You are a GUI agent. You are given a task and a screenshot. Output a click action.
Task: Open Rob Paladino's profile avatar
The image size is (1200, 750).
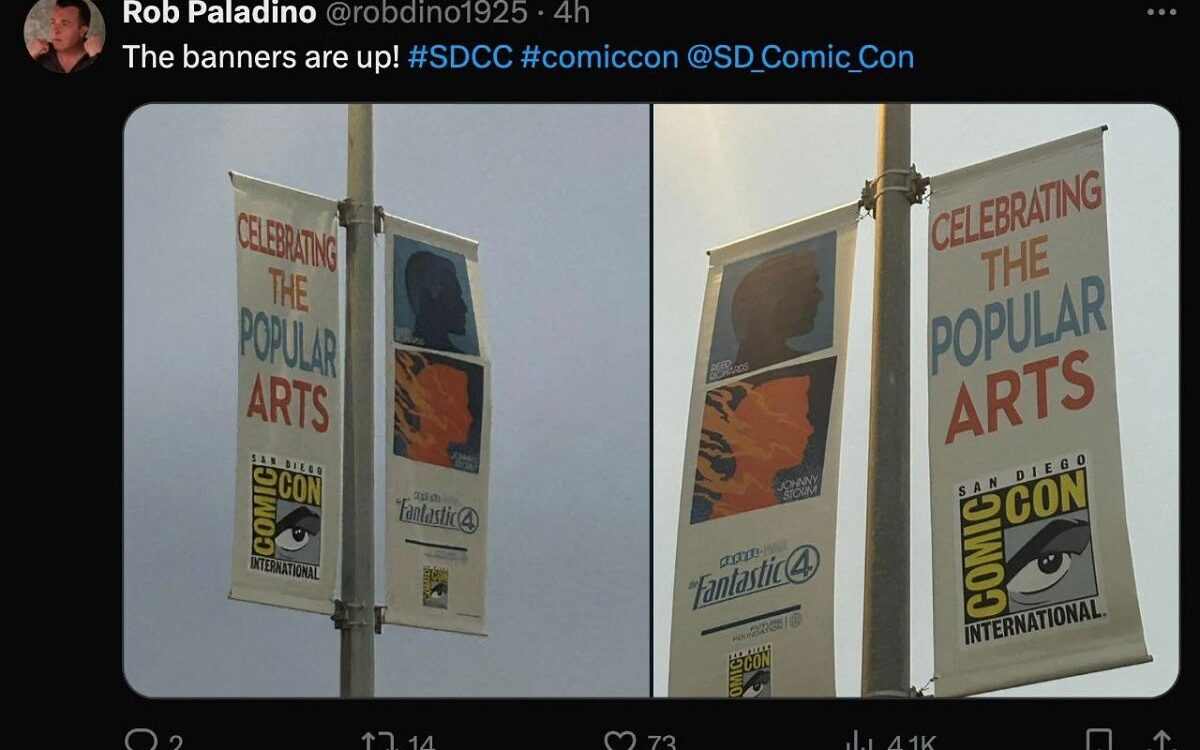point(65,34)
